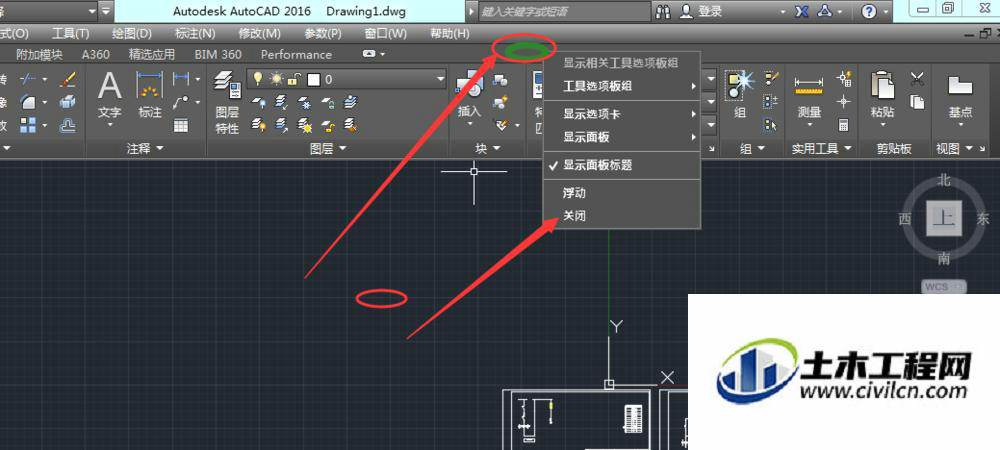
Task: Click the keyword search input field
Action: point(563,11)
